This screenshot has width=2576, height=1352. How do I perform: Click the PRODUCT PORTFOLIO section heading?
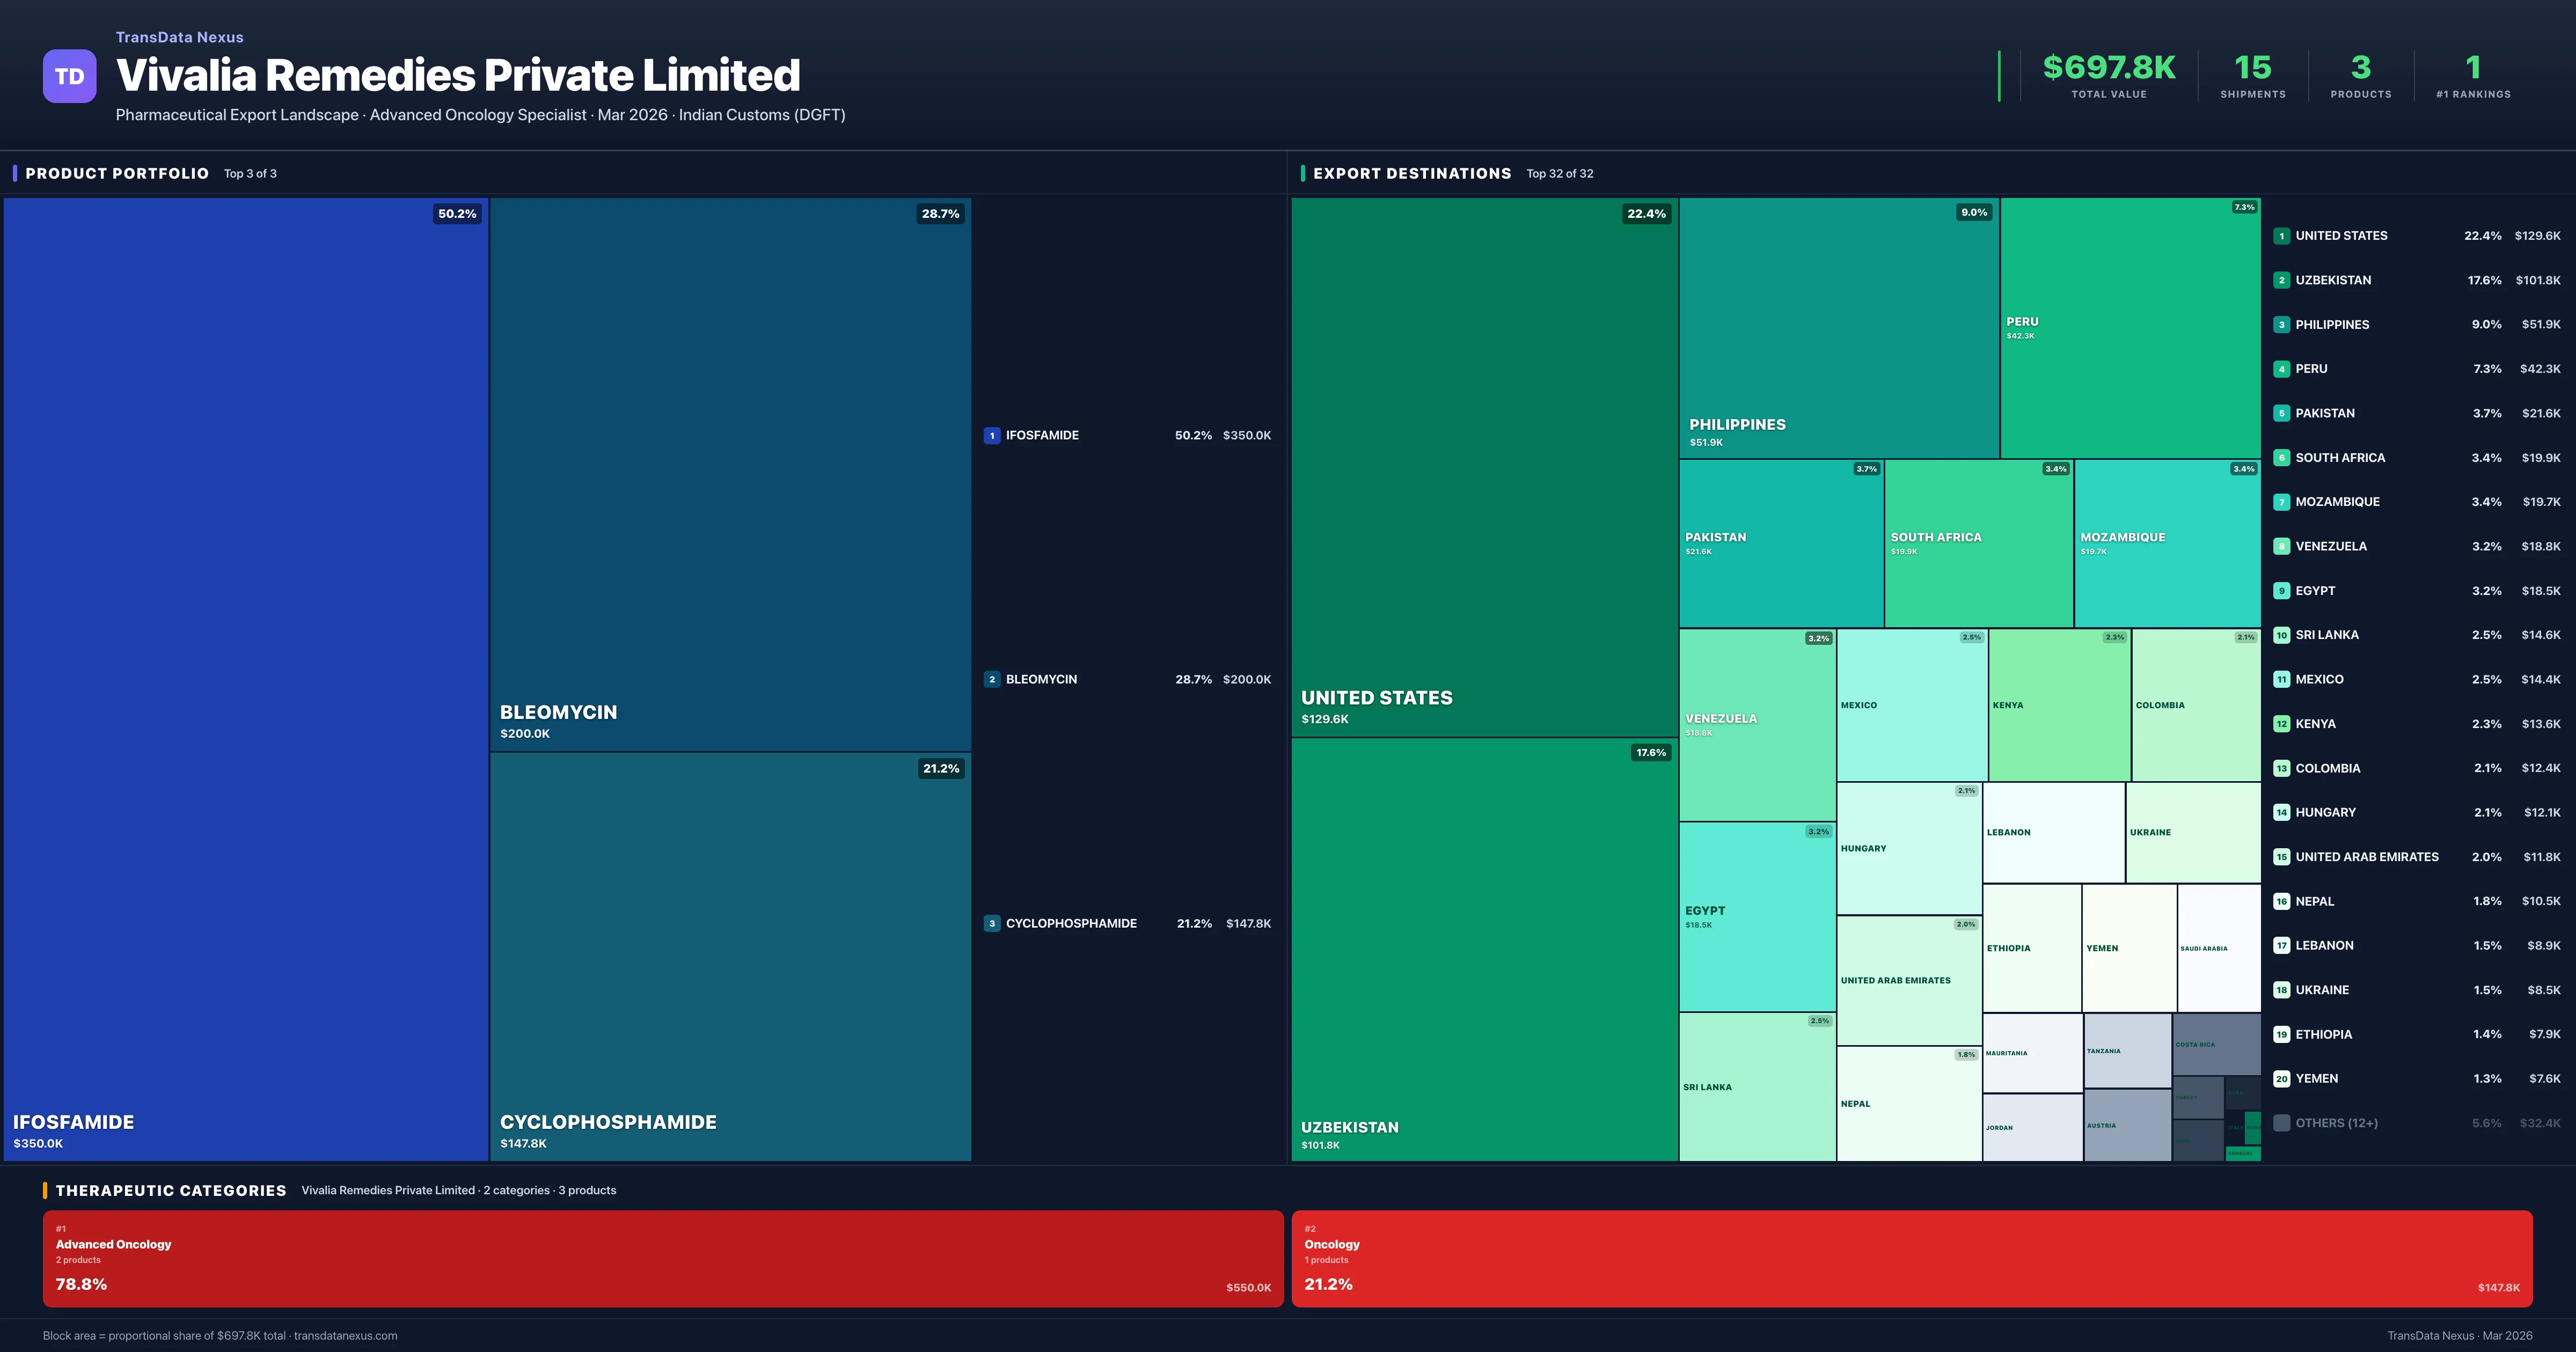point(117,173)
